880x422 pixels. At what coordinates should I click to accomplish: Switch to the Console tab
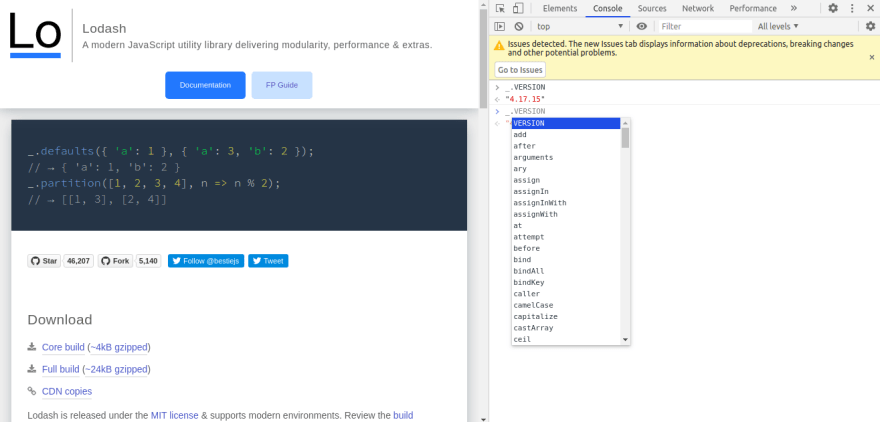[608, 8]
